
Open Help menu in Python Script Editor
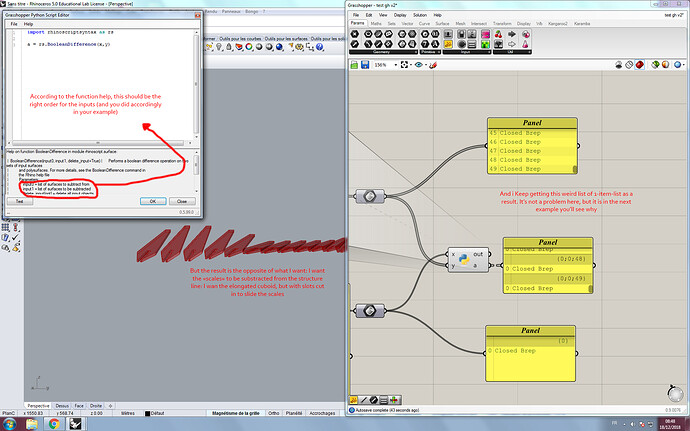28,24
